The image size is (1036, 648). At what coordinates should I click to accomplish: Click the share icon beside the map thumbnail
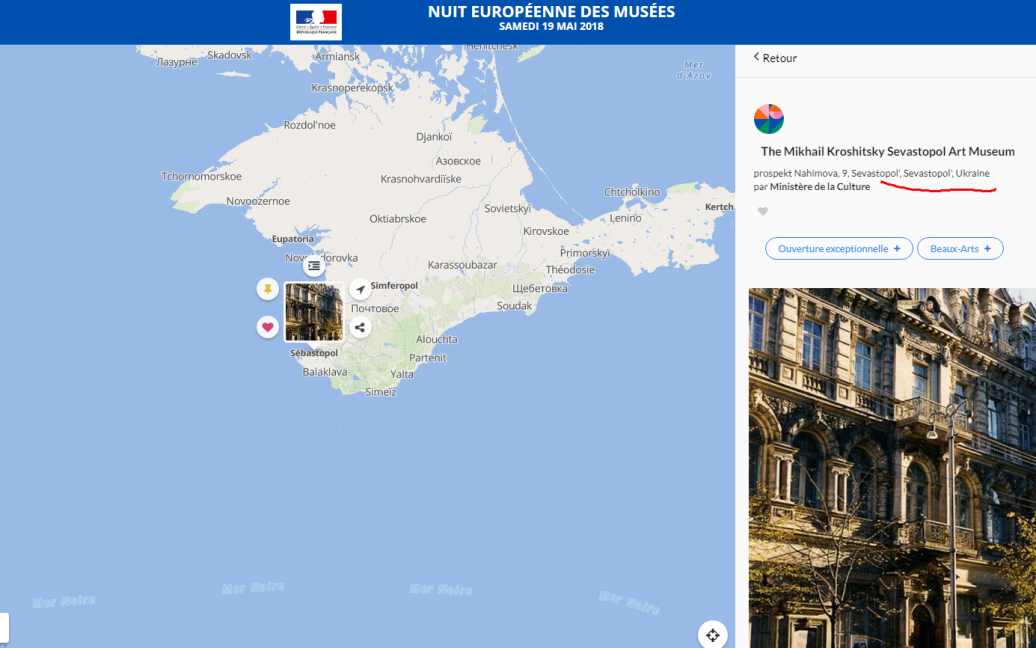tap(360, 327)
